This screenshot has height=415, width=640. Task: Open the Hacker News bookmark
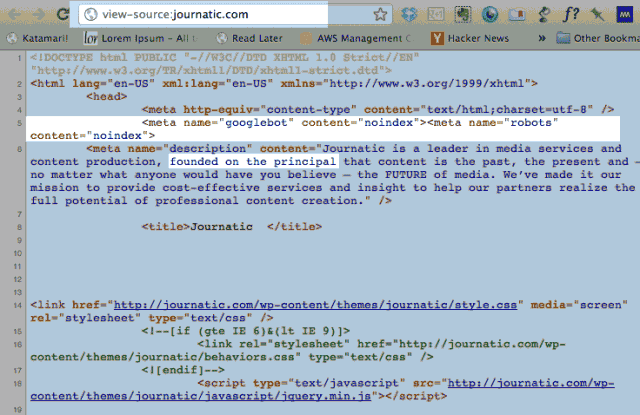point(470,38)
